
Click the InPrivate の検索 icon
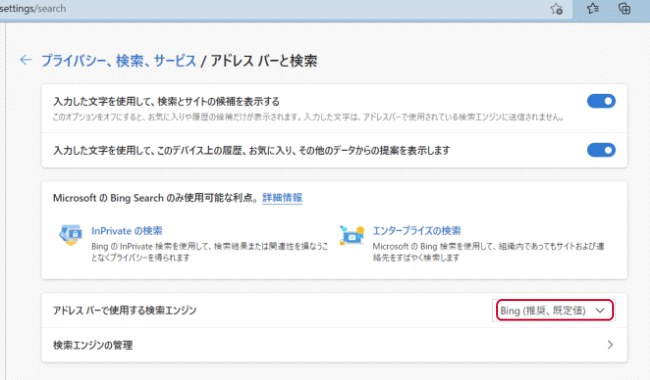pos(70,235)
